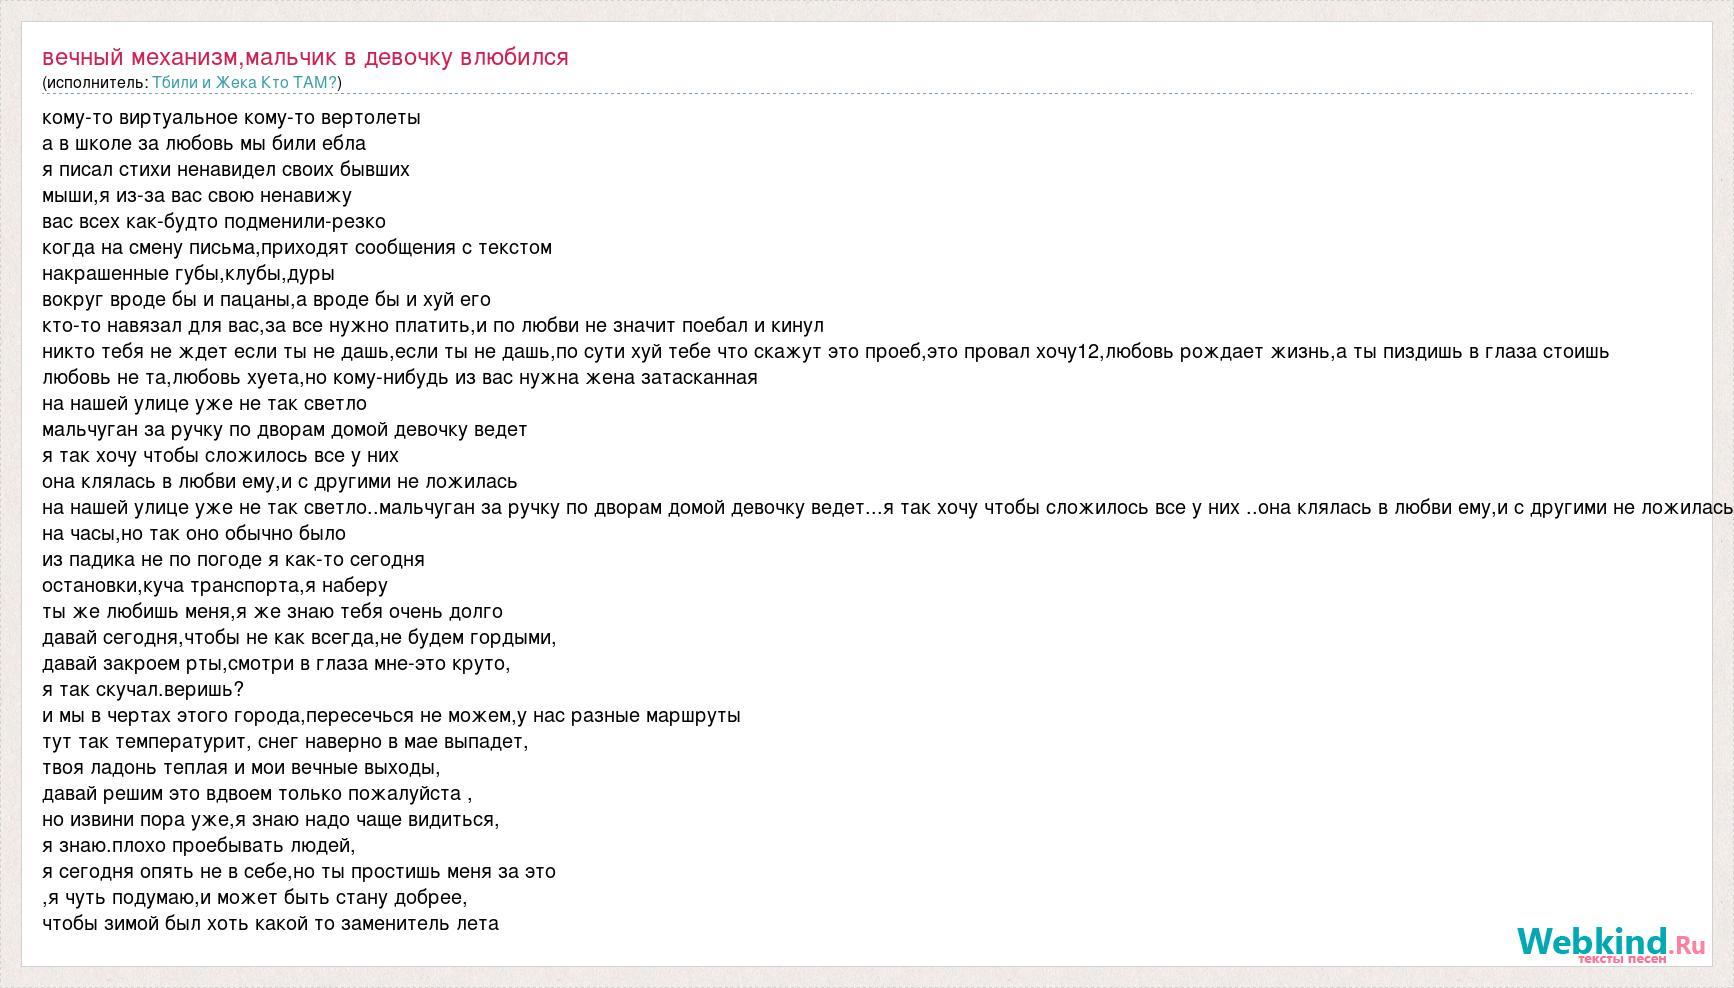Click line 'я так хочу чтобы сложилось все у них'

click(x=221, y=455)
